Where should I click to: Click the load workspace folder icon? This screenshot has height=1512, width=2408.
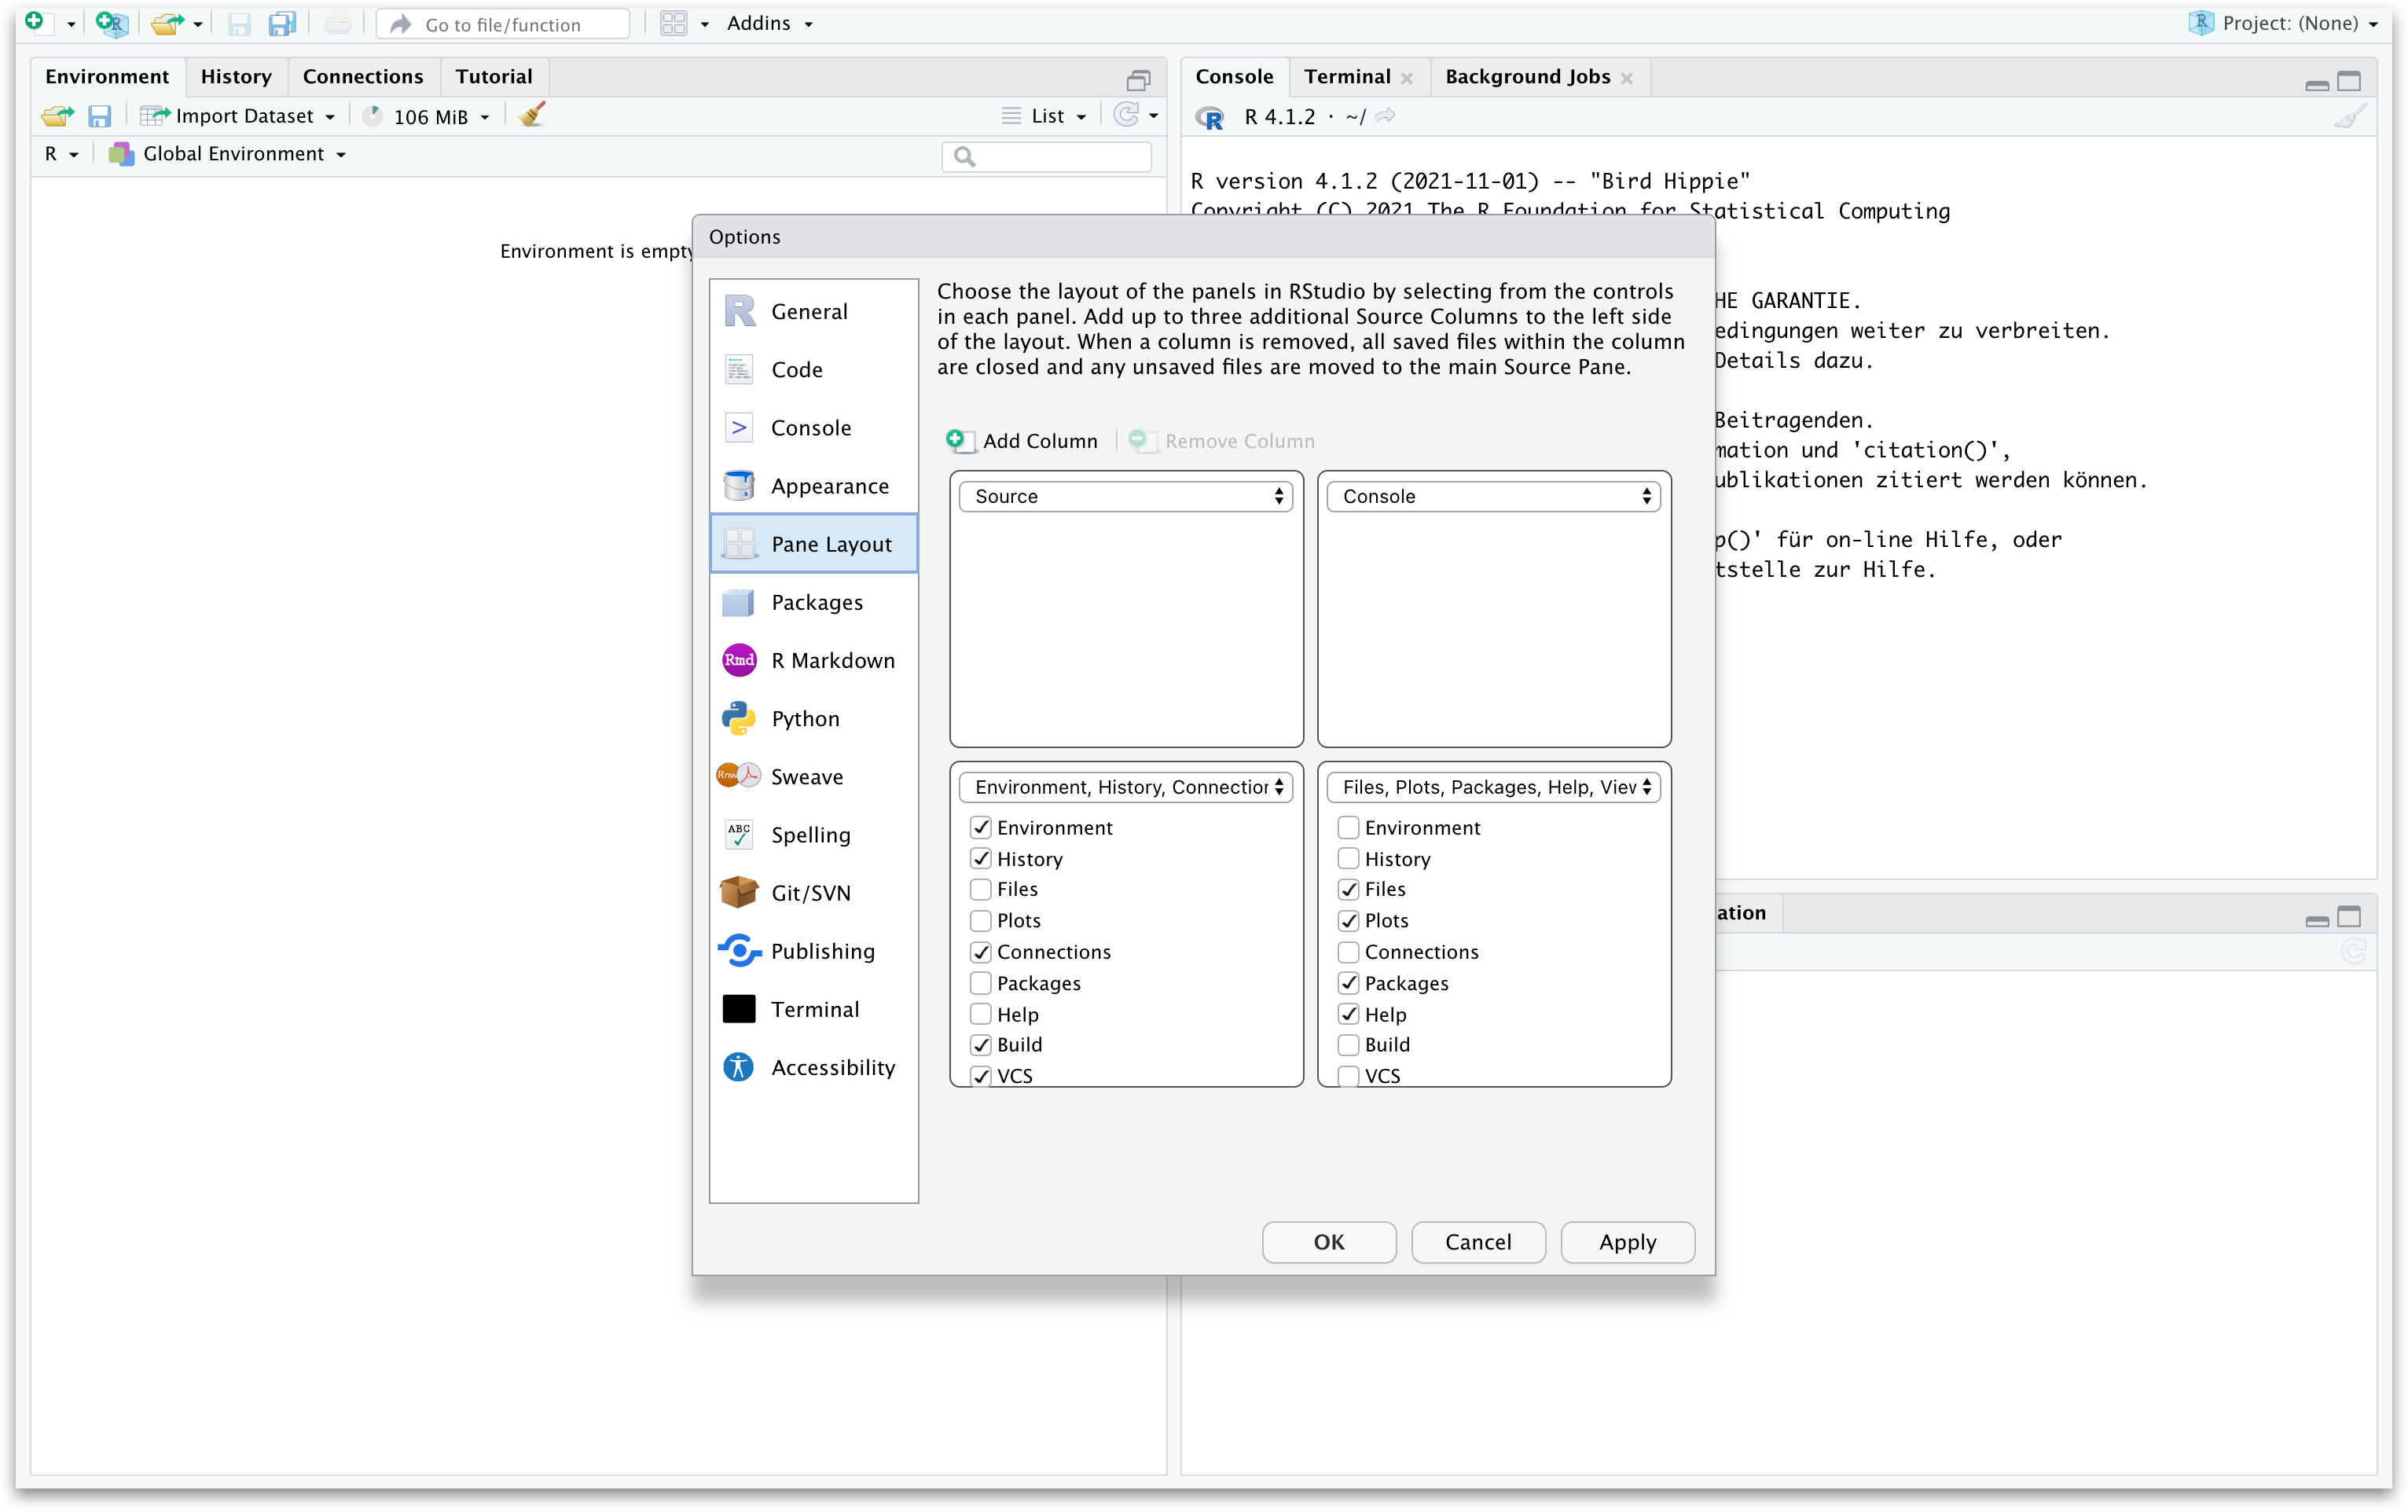57,116
